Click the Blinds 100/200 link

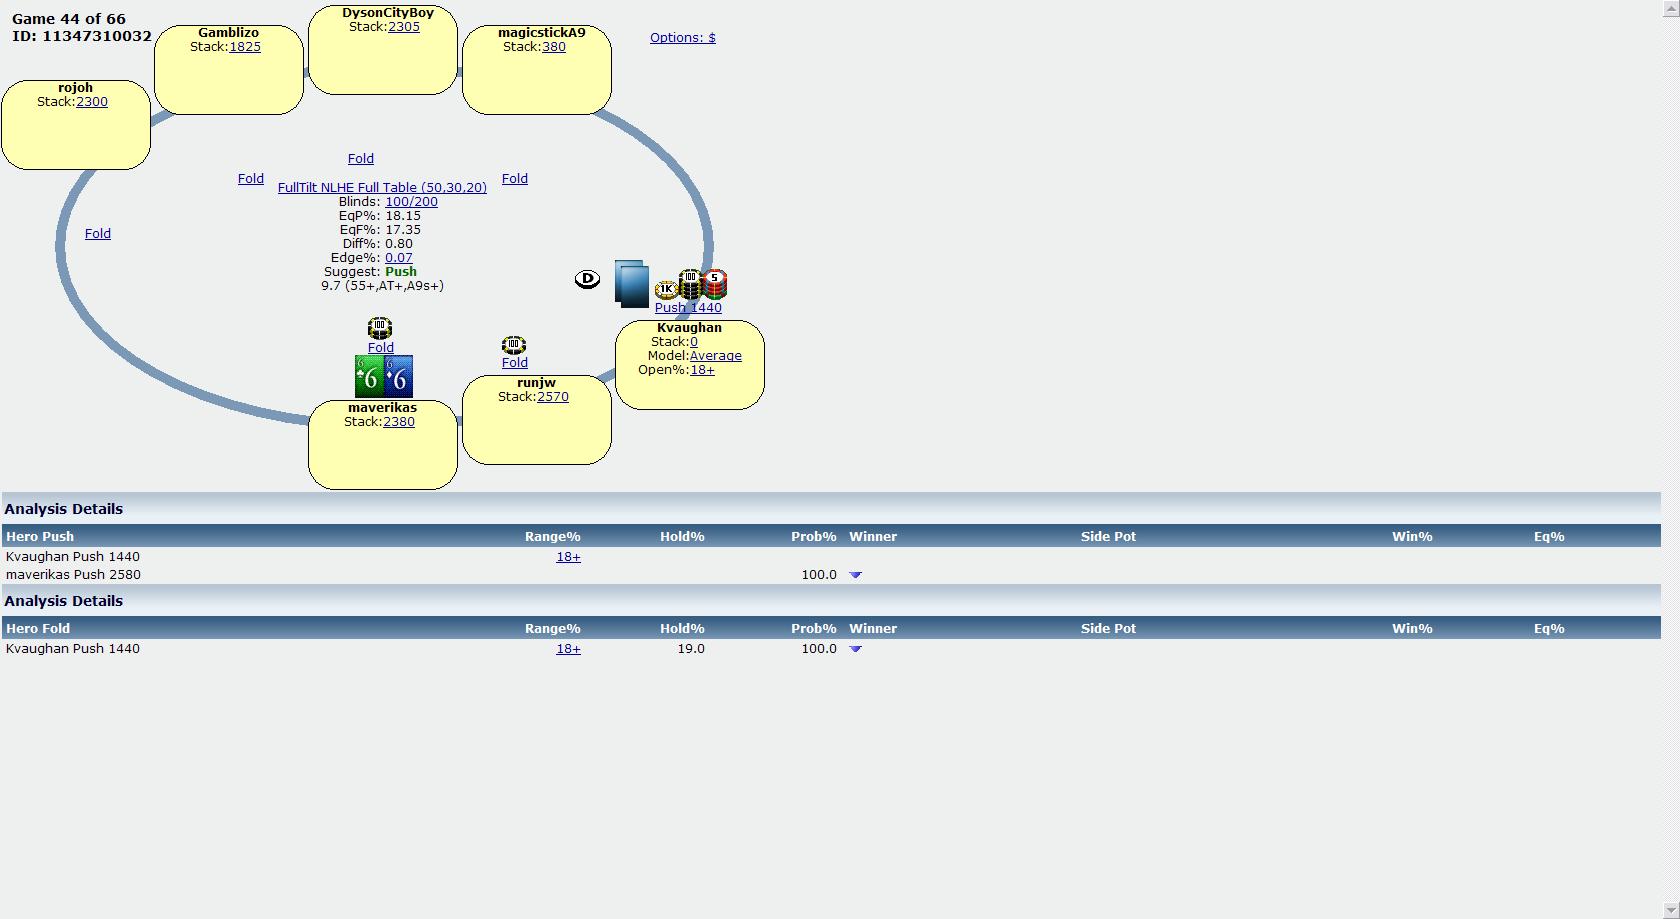[411, 202]
